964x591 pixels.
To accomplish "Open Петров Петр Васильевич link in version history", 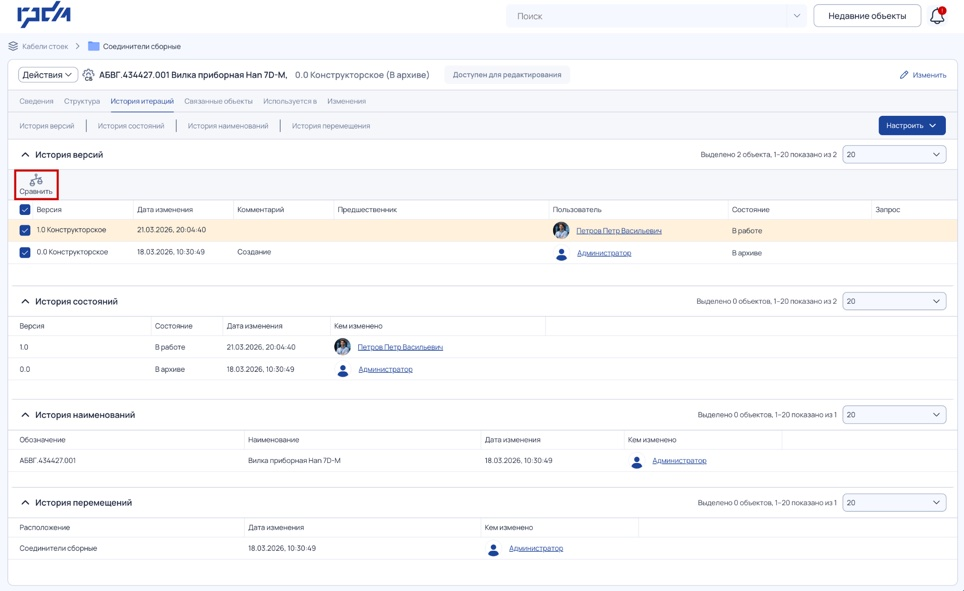I will click(x=618, y=231).
